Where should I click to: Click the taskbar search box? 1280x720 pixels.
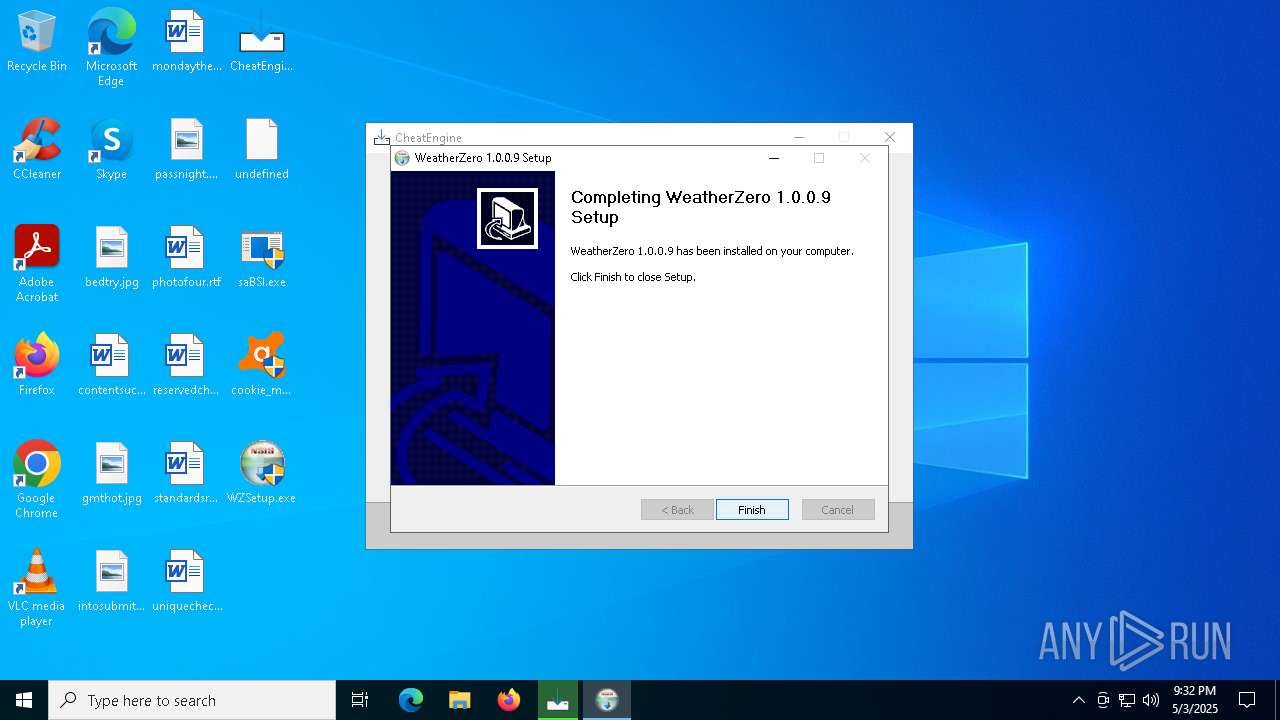click(x=192, y=700)
